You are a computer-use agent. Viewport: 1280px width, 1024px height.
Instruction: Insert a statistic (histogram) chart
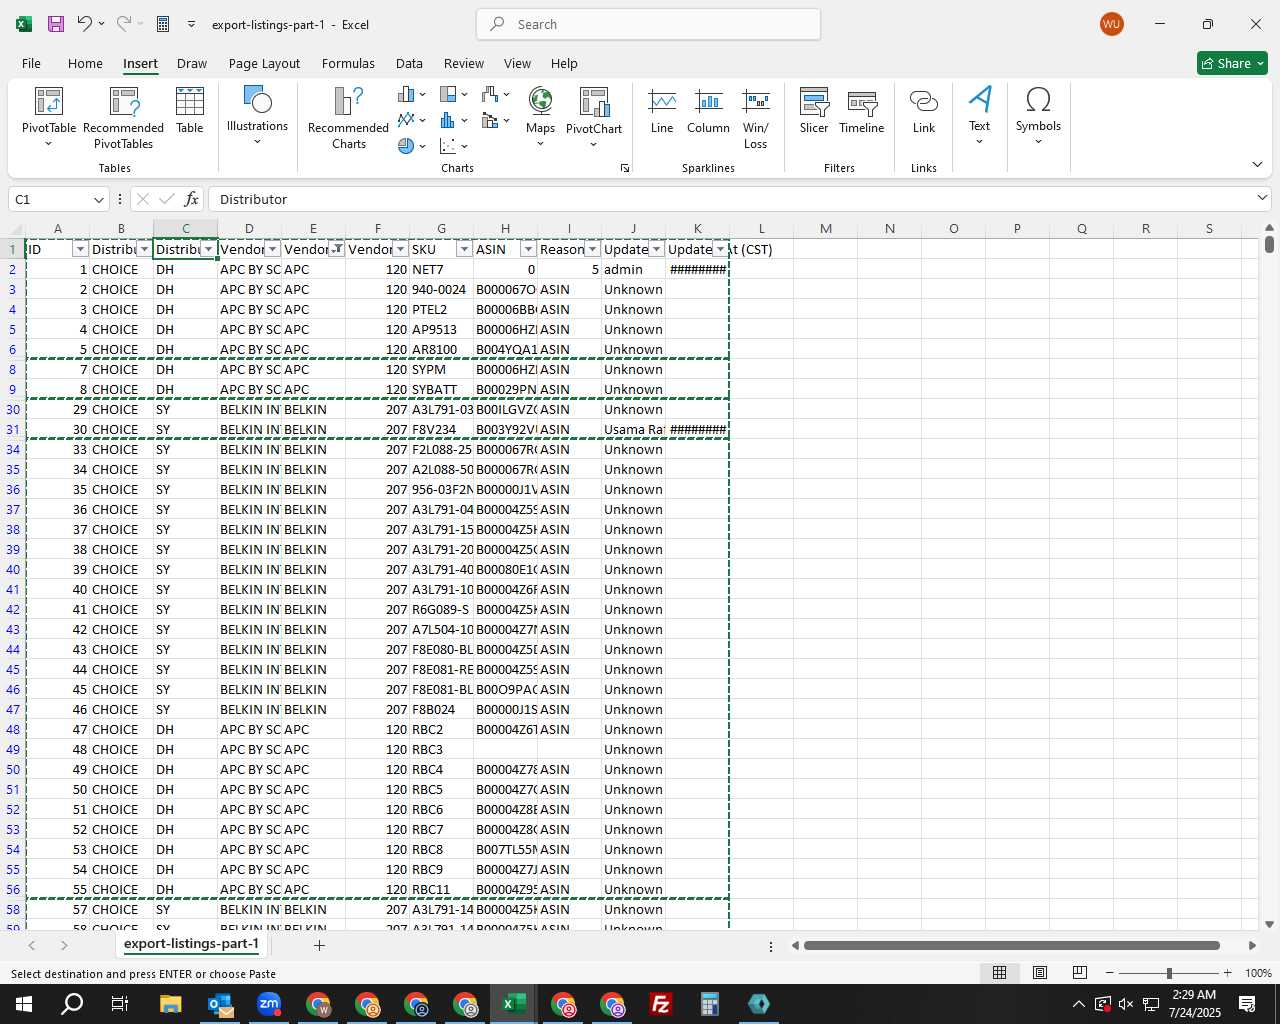[x=453, y=120]
